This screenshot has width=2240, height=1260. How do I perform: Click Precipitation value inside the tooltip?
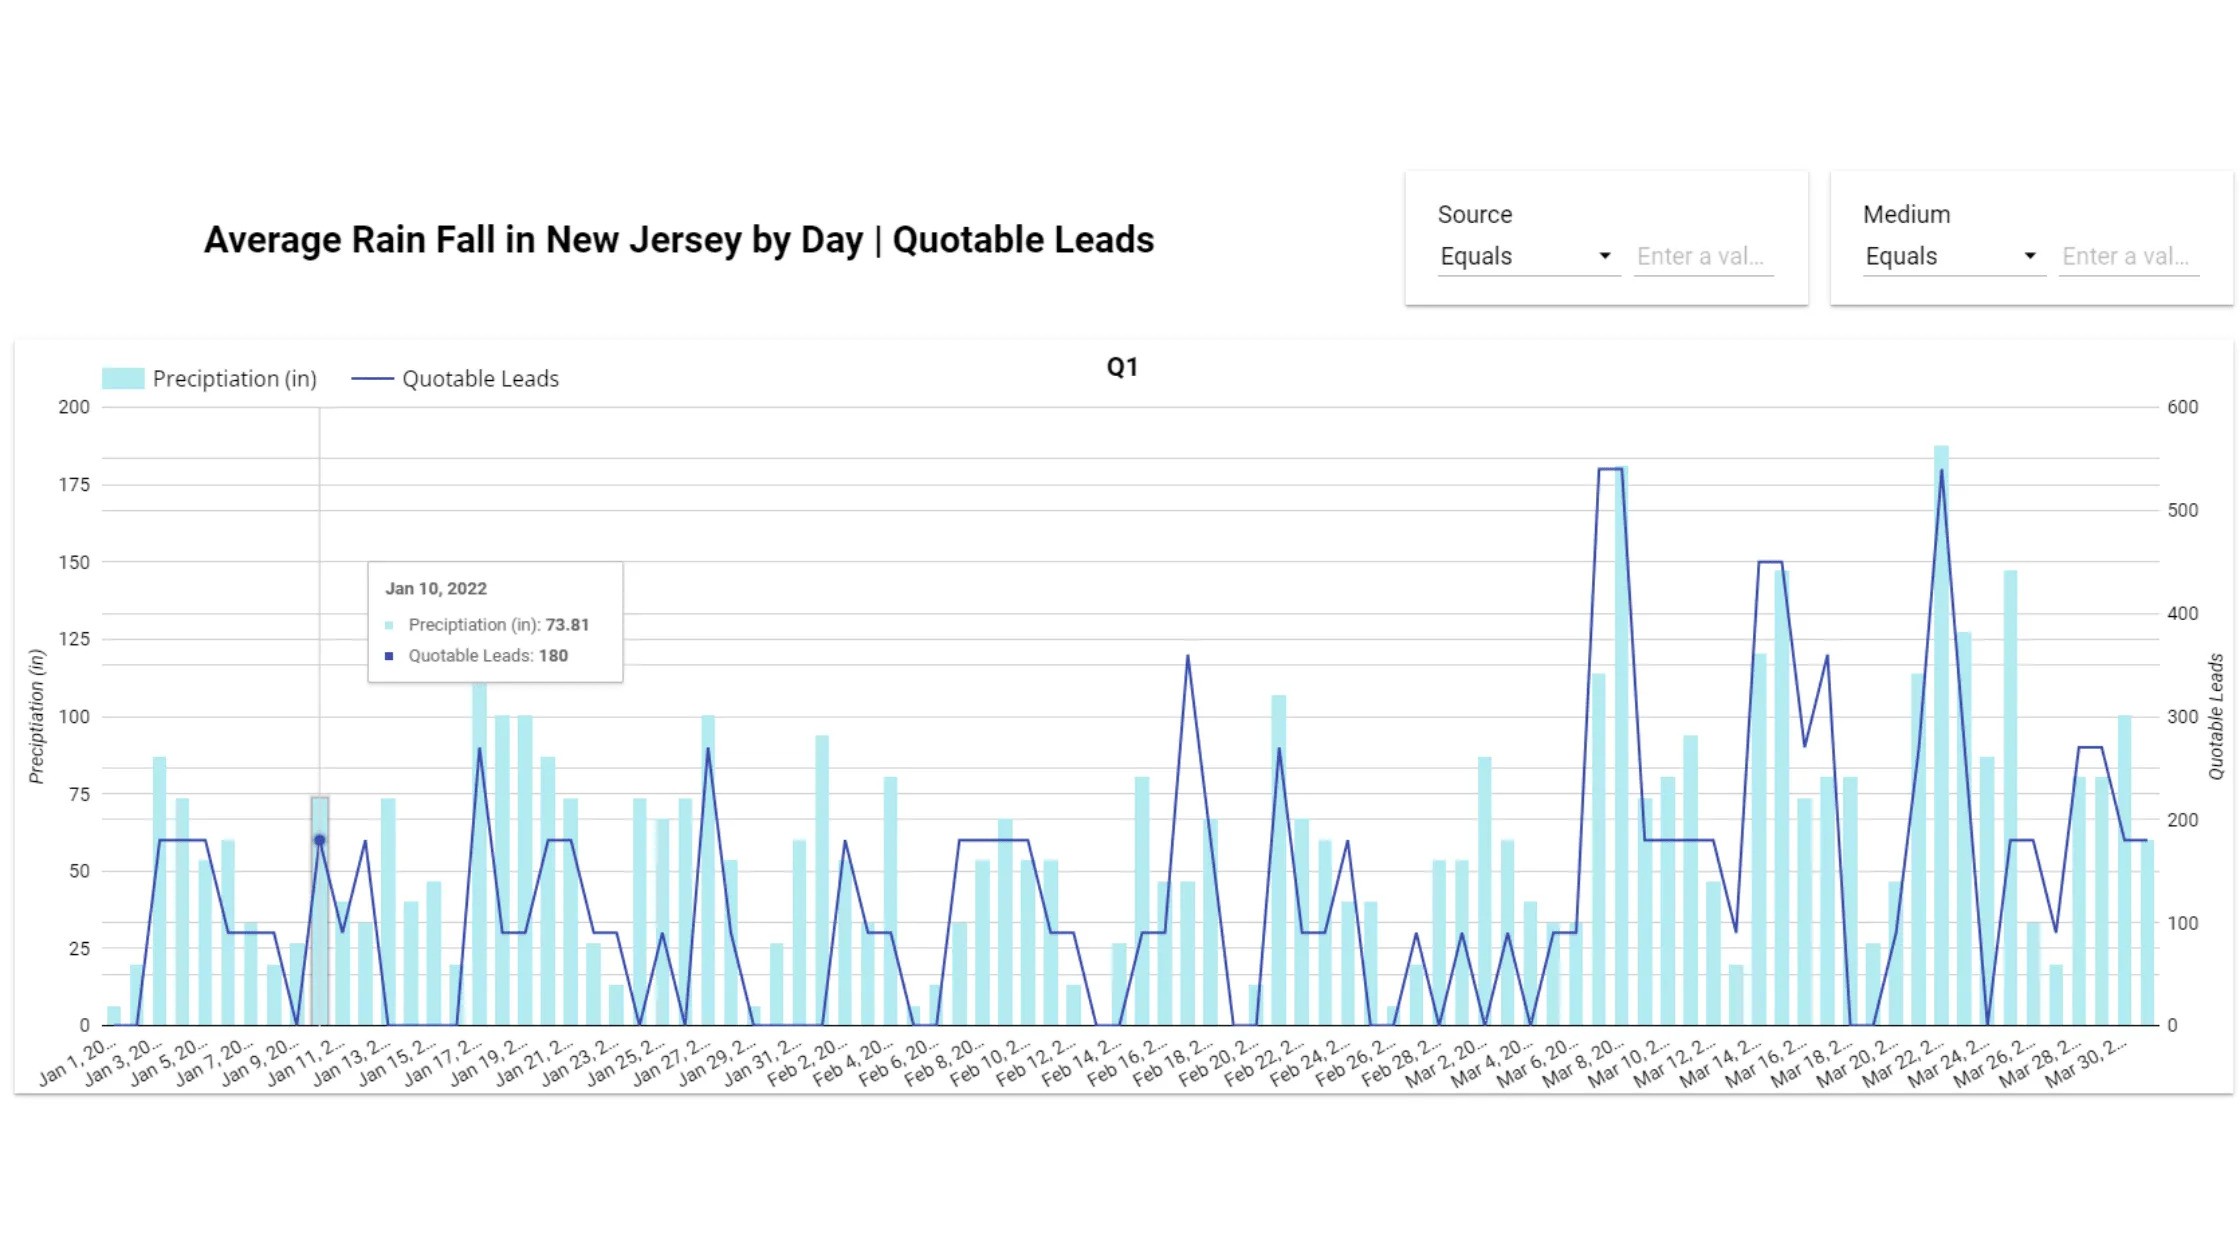[498, 624]
